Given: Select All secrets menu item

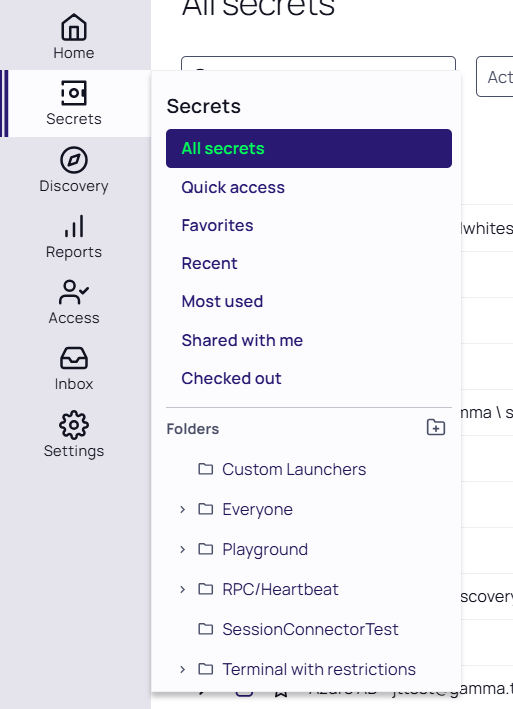Looking at the screenshot, I should (309, 148).
